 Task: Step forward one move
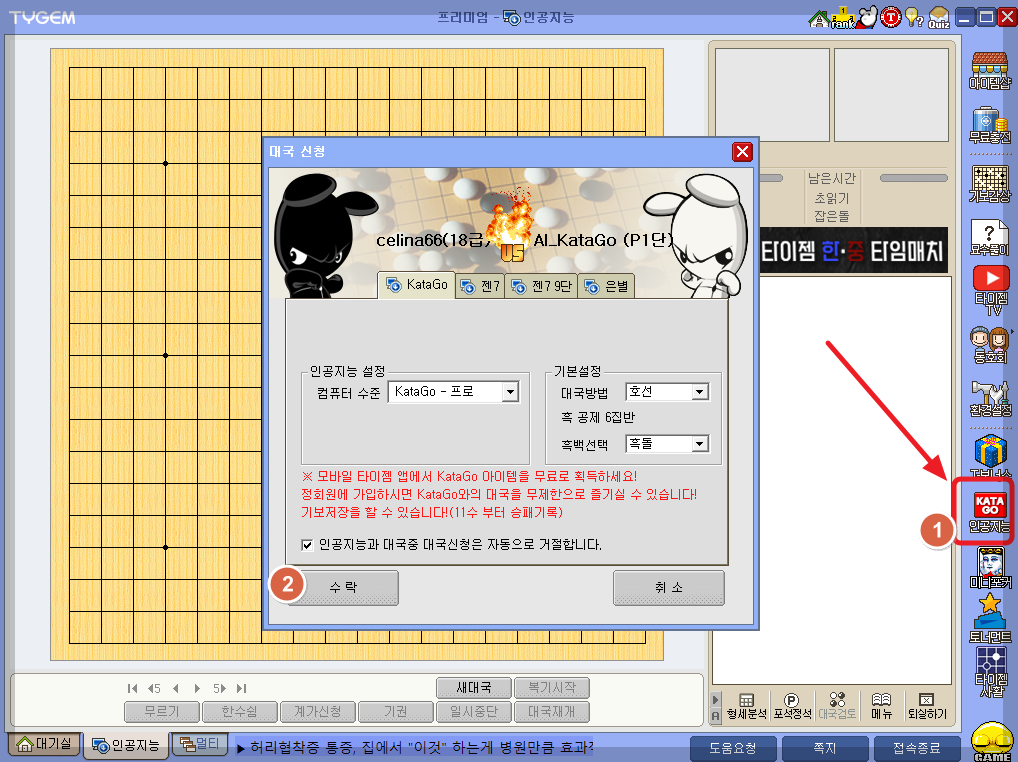197,688
